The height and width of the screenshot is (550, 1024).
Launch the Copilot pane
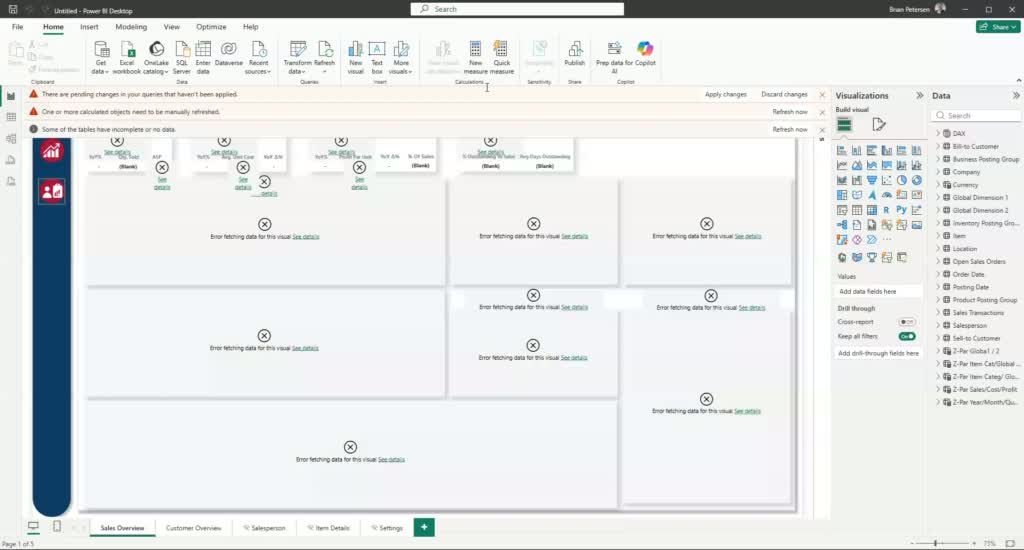point(645,54)
